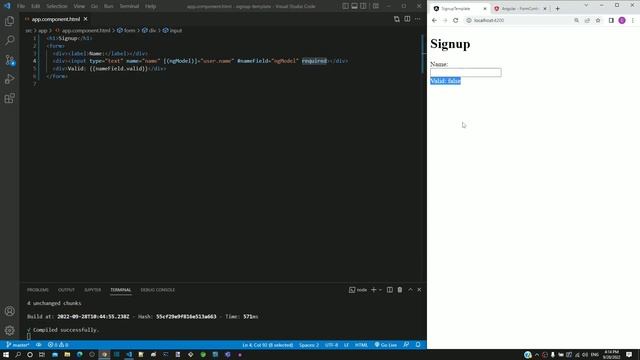Go back in the Chrome browser
The height and width of the screenshot is (360, 640).
[434, 20]
